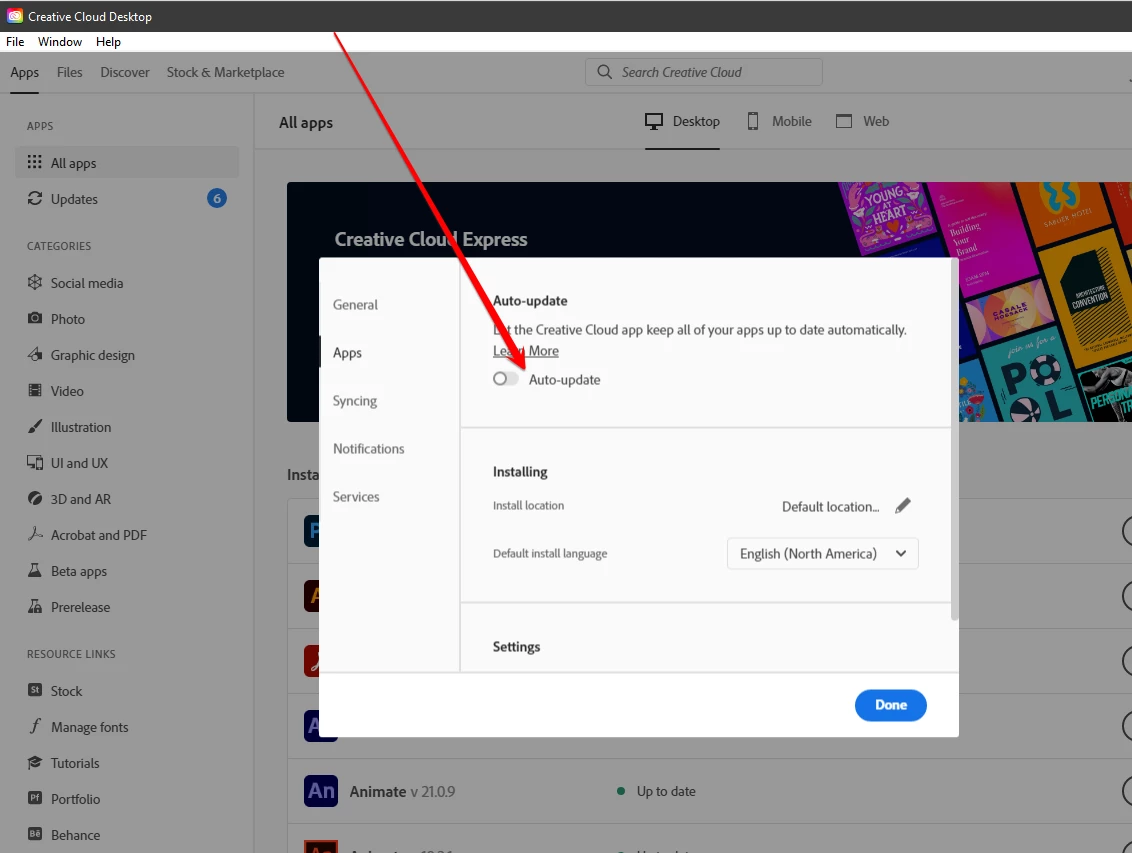Click the Acrobat and PDF icon
Viewport: 1132px width, 853px height.
[x=34, y=534]
